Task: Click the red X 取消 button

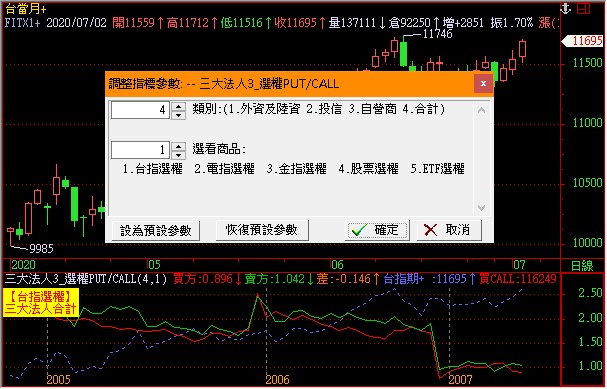Action: point(449,230)
